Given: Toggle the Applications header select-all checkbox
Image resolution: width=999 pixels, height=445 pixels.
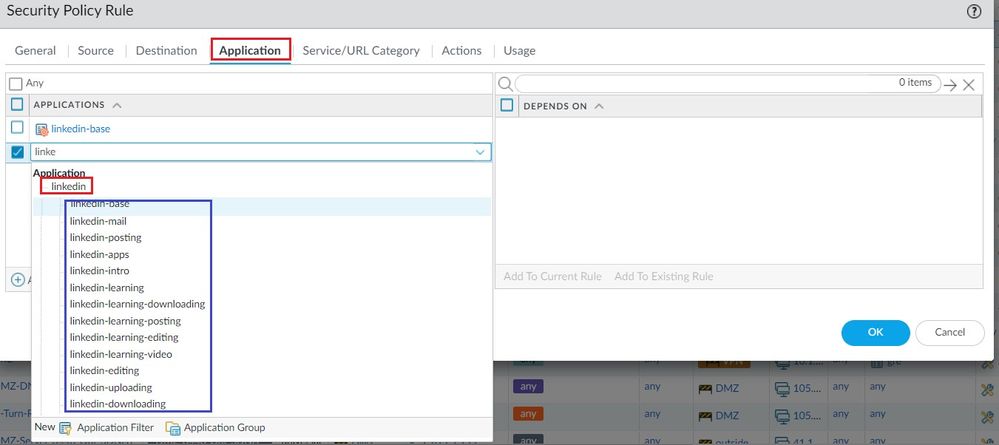Looking at the screenshot, I should [x=17, y=105].
